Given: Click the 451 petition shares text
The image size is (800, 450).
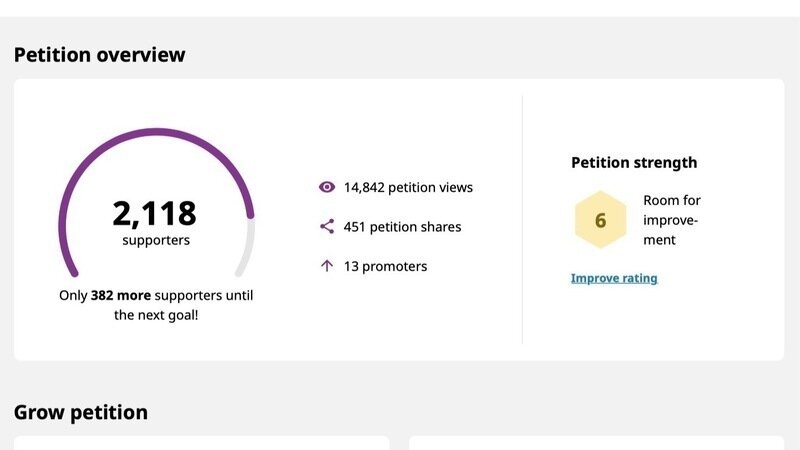Looking at the screenshot, I should pos(402,227).
